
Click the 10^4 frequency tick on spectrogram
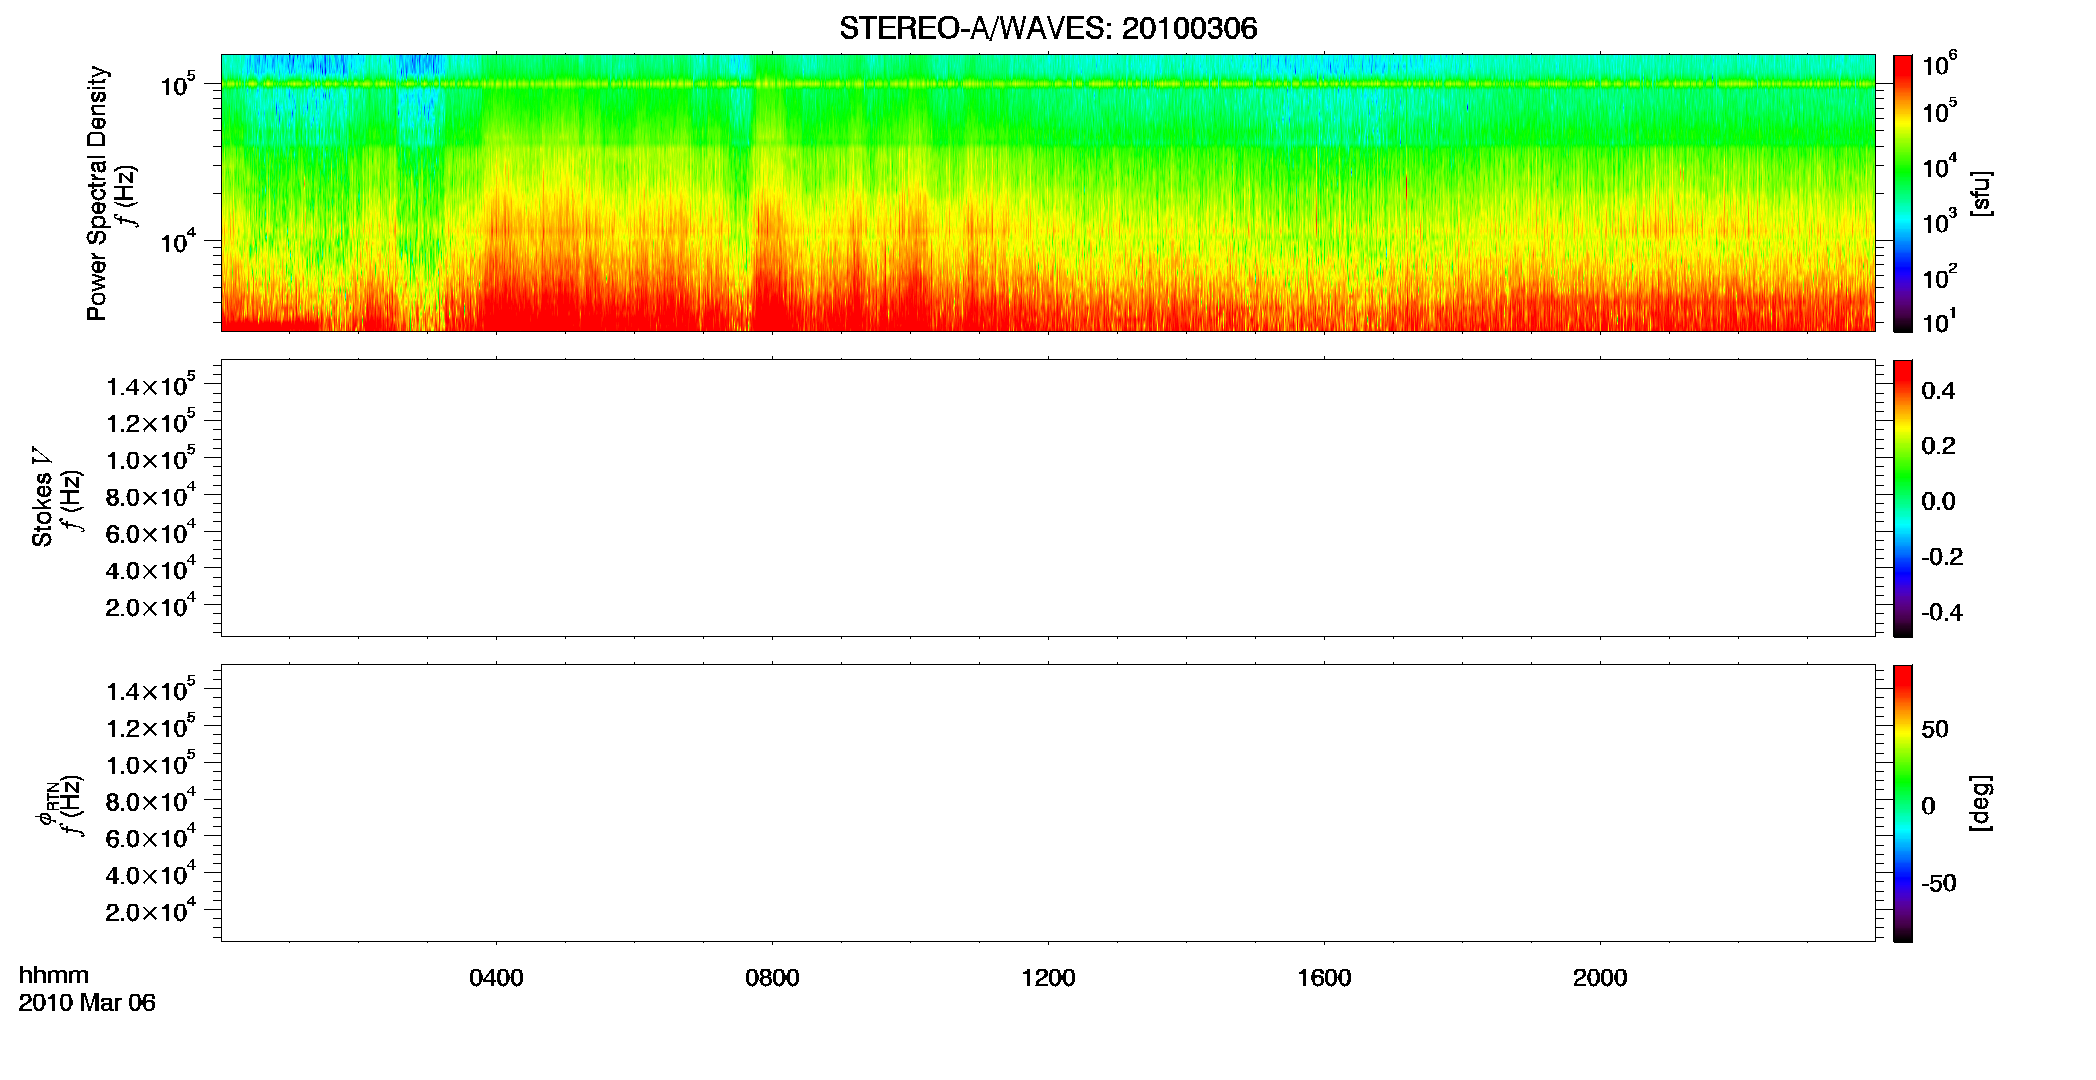tap(178, 240)
